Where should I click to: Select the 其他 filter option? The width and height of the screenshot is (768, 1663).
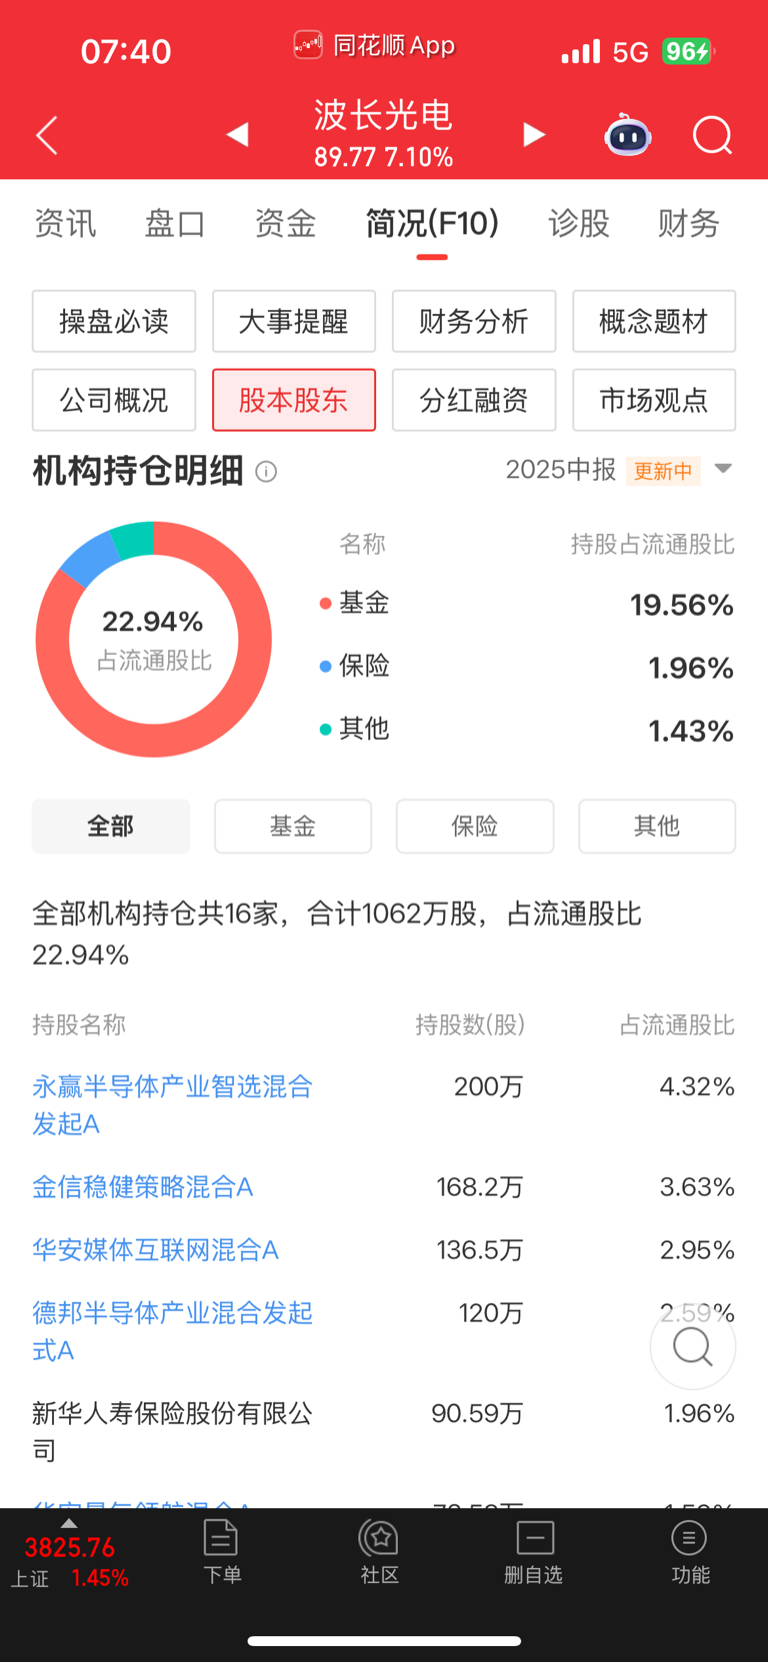click(x=657, y=826)
